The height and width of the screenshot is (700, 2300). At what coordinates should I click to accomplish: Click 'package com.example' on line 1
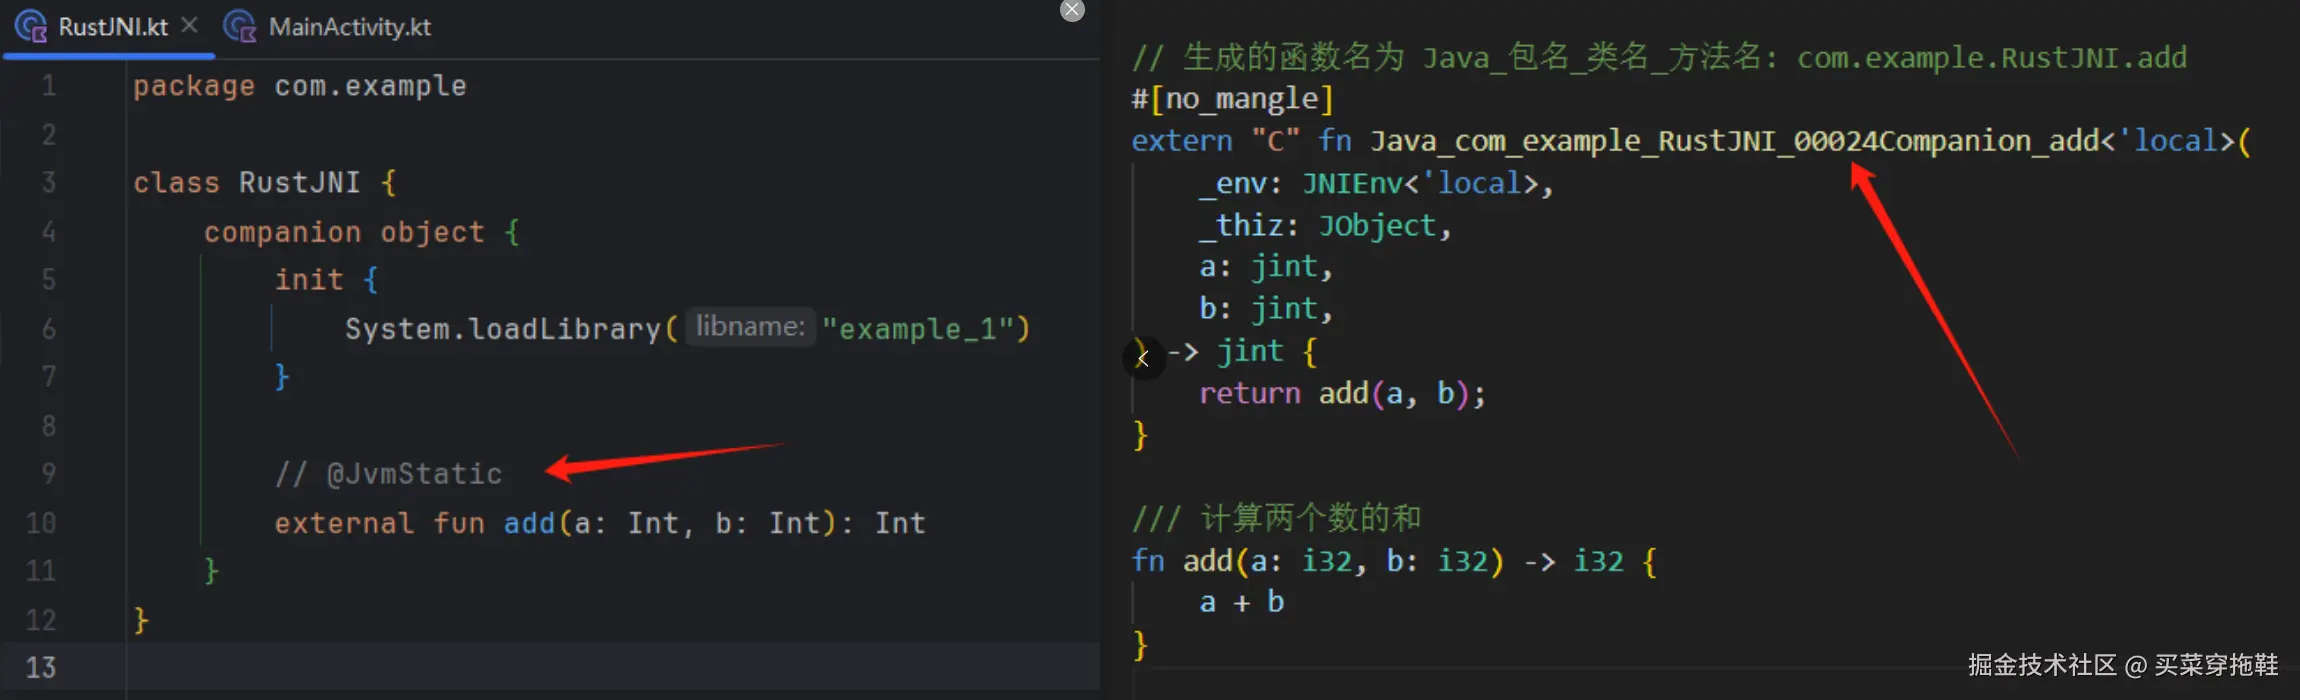[300, 86]
